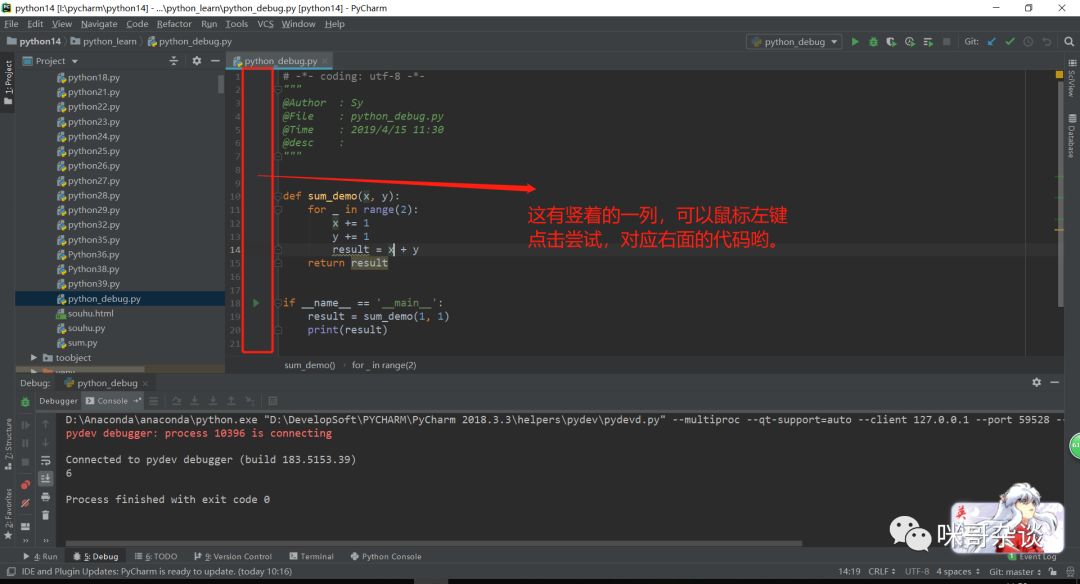Clear console with the trash can icon
1080x584 pixels.
coord(45,515)
